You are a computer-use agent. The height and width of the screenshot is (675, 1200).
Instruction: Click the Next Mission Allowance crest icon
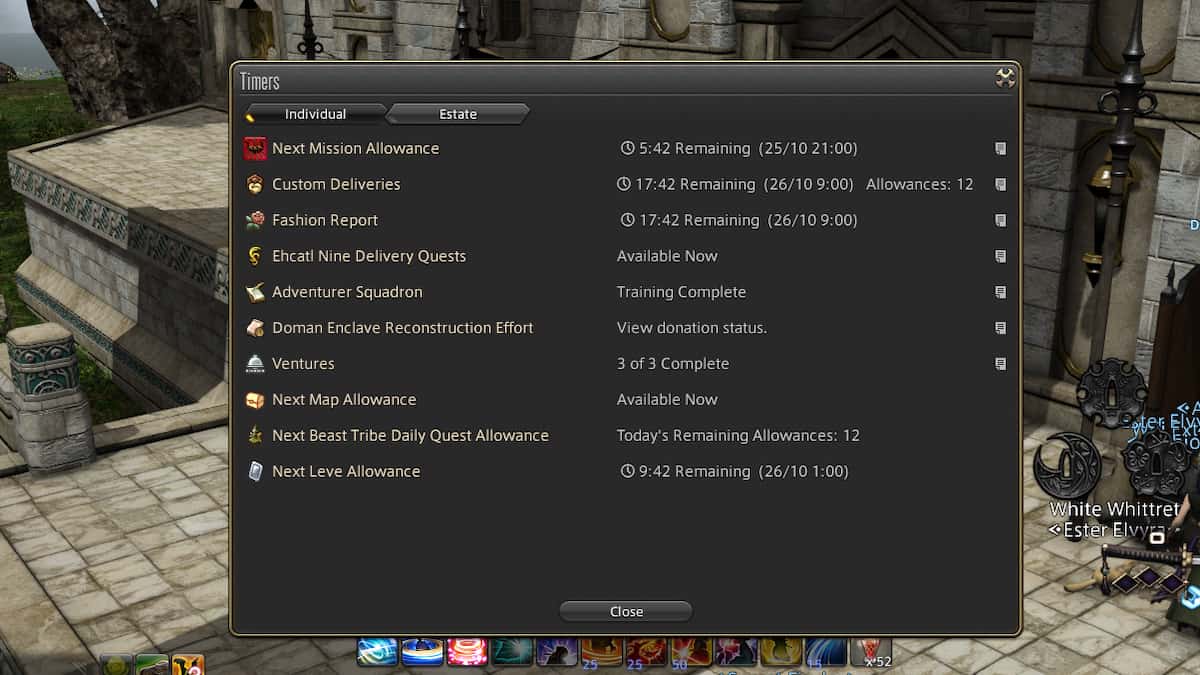coord(255,147)
